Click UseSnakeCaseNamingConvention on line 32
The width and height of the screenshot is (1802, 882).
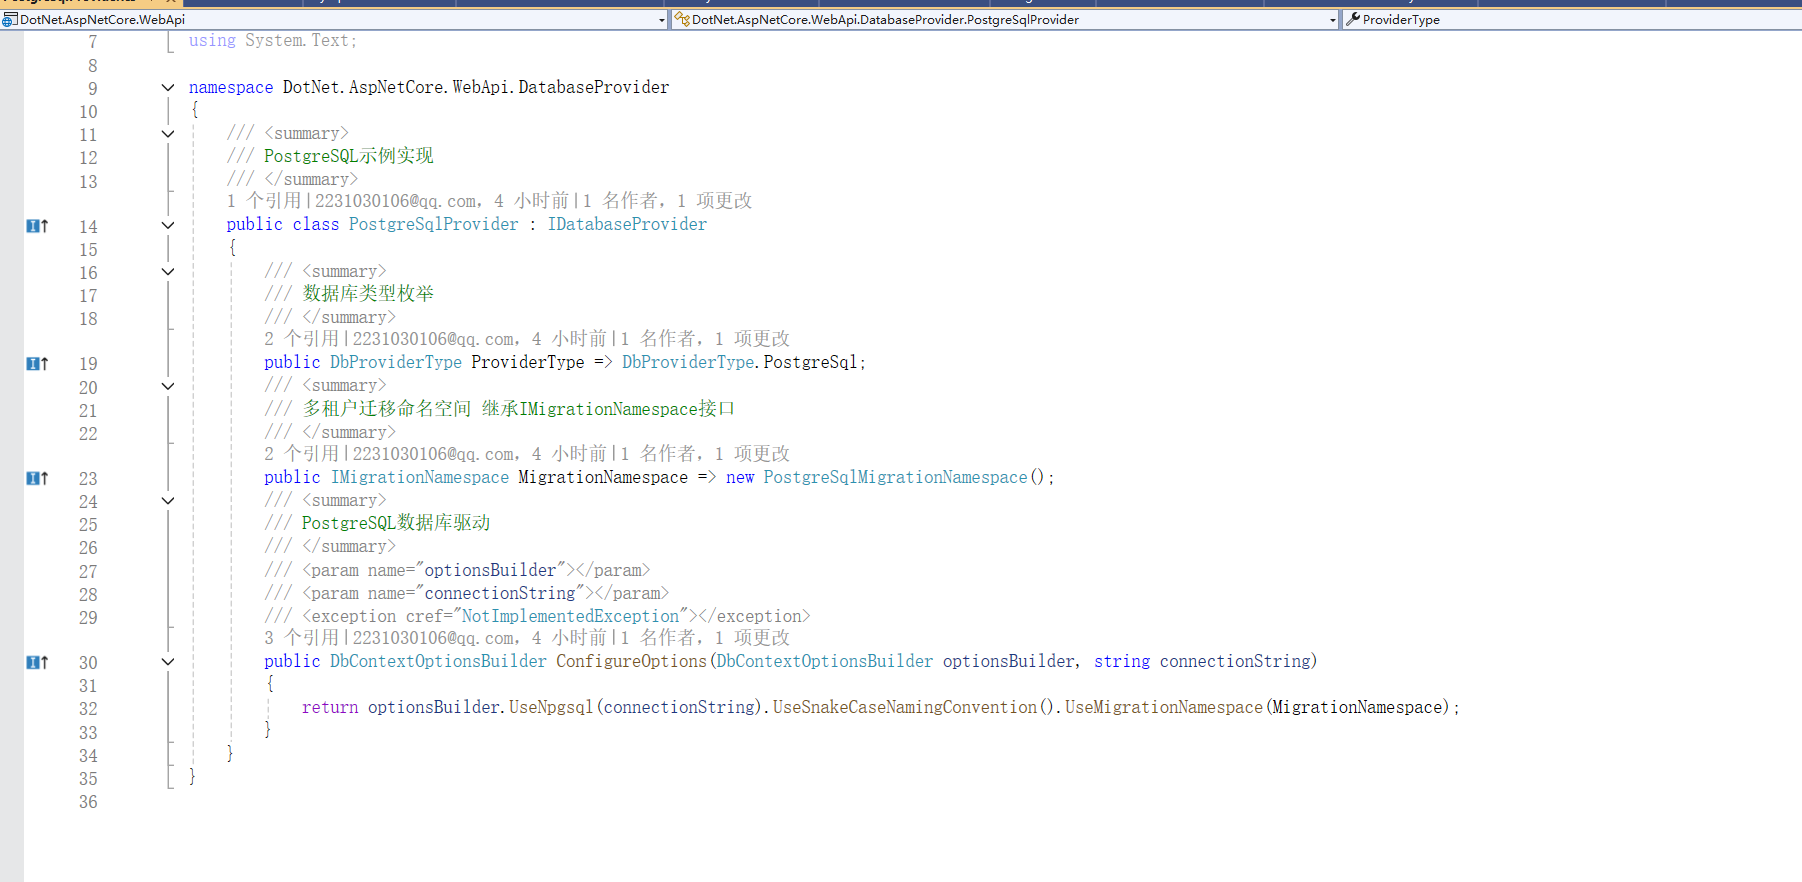click(905, 708)
